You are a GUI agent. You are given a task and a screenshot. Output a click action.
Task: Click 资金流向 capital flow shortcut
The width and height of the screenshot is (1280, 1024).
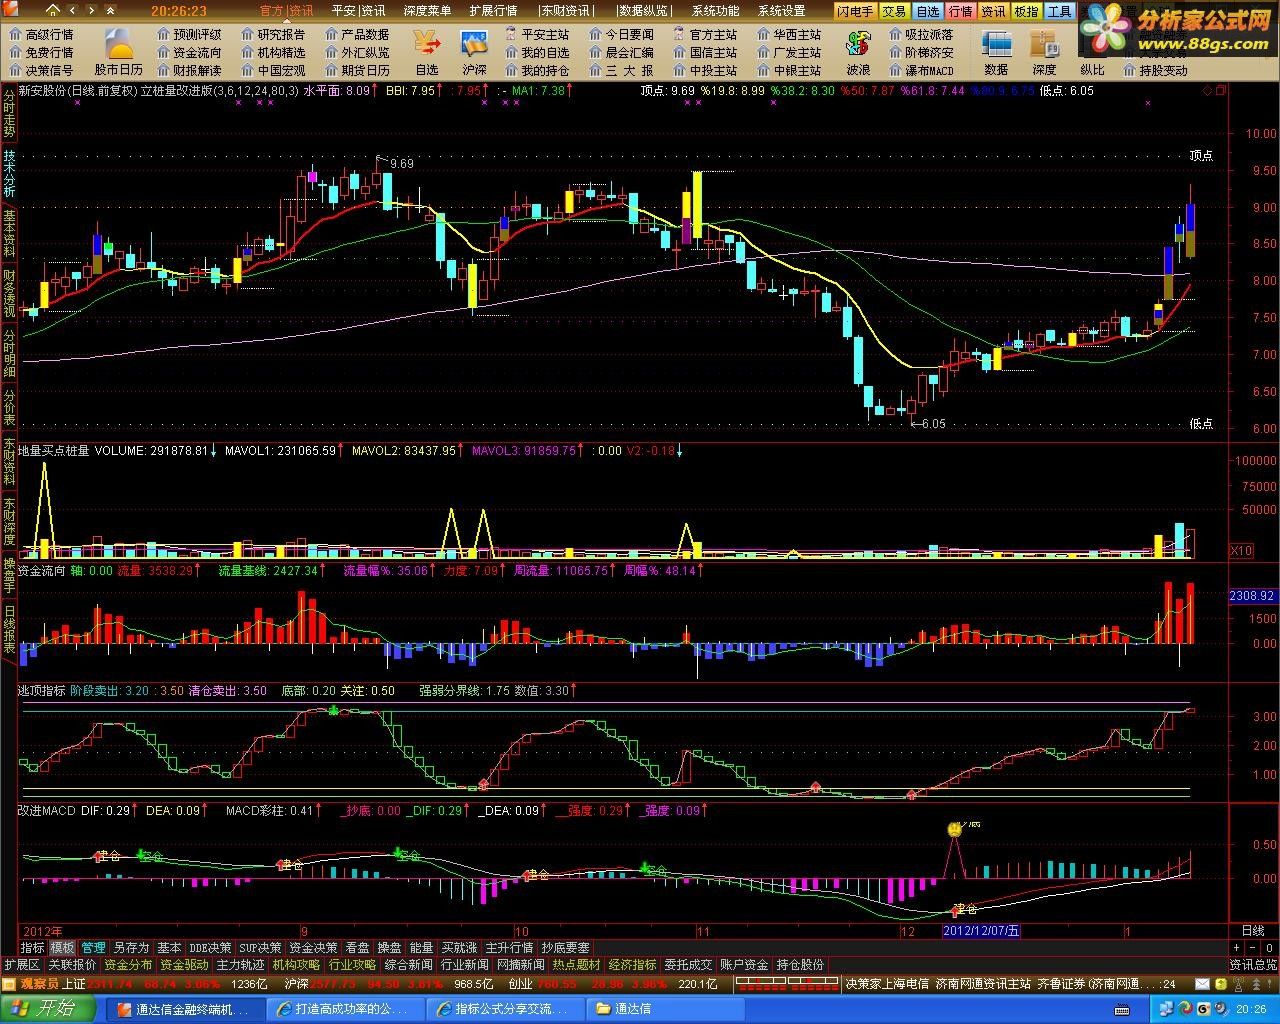189,52
